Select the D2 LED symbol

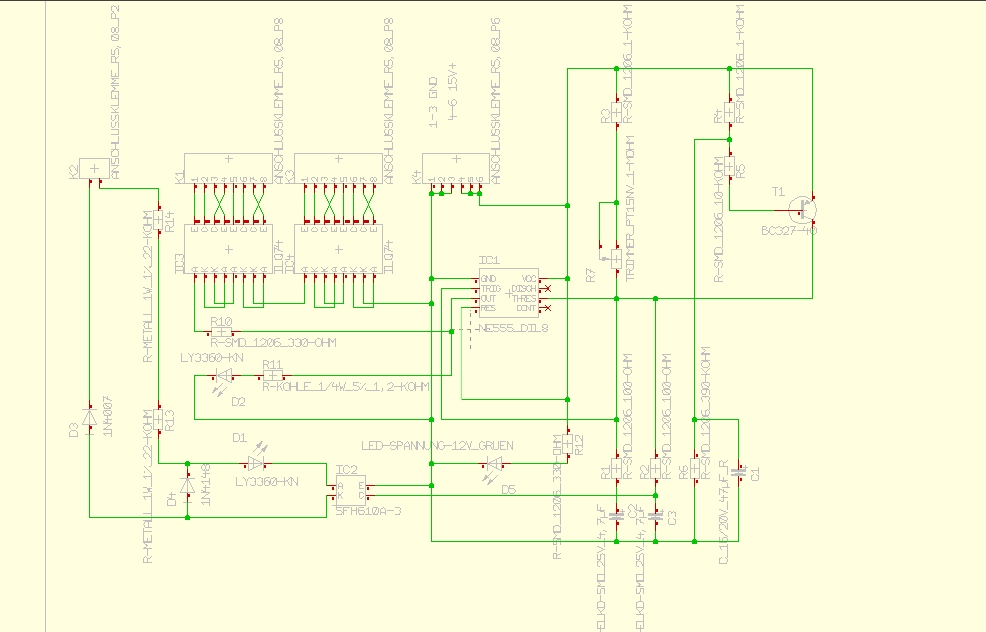(224, 377)
